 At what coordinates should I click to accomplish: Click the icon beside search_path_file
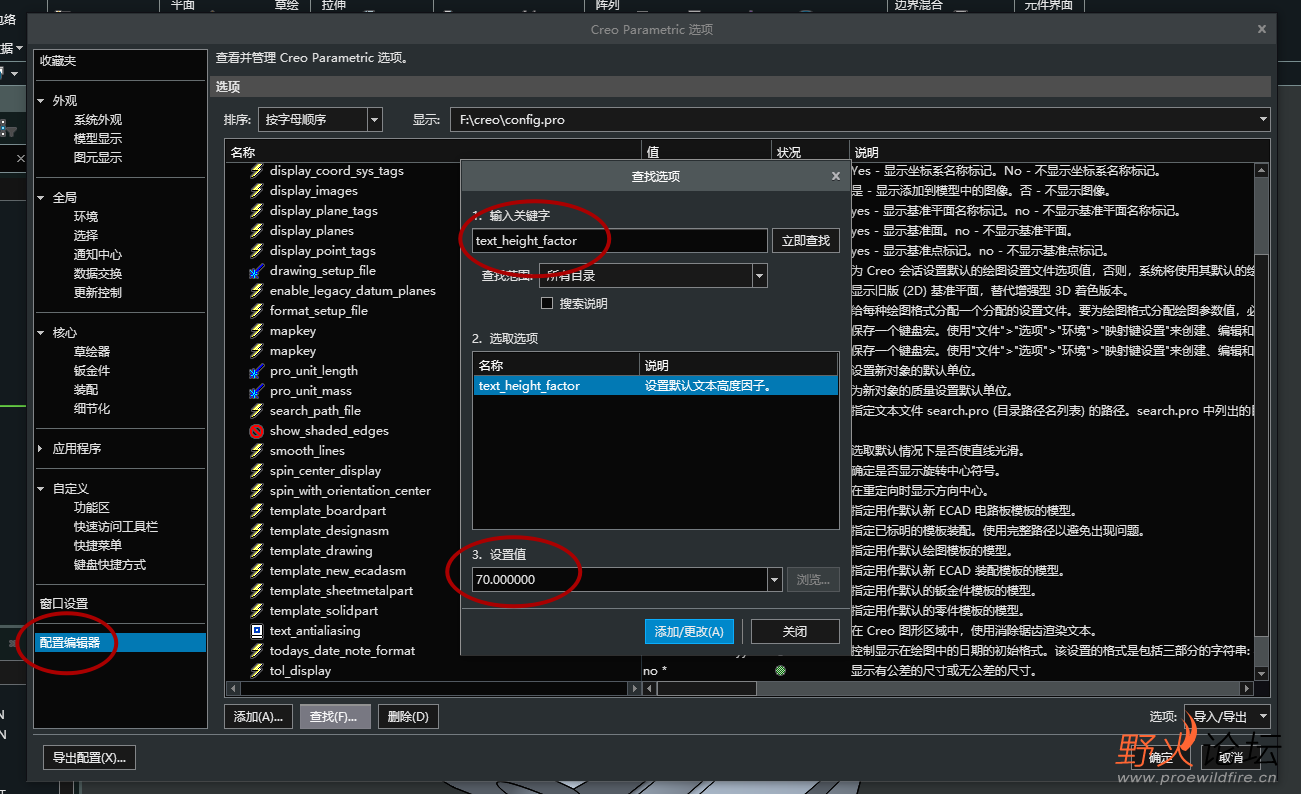257,411
